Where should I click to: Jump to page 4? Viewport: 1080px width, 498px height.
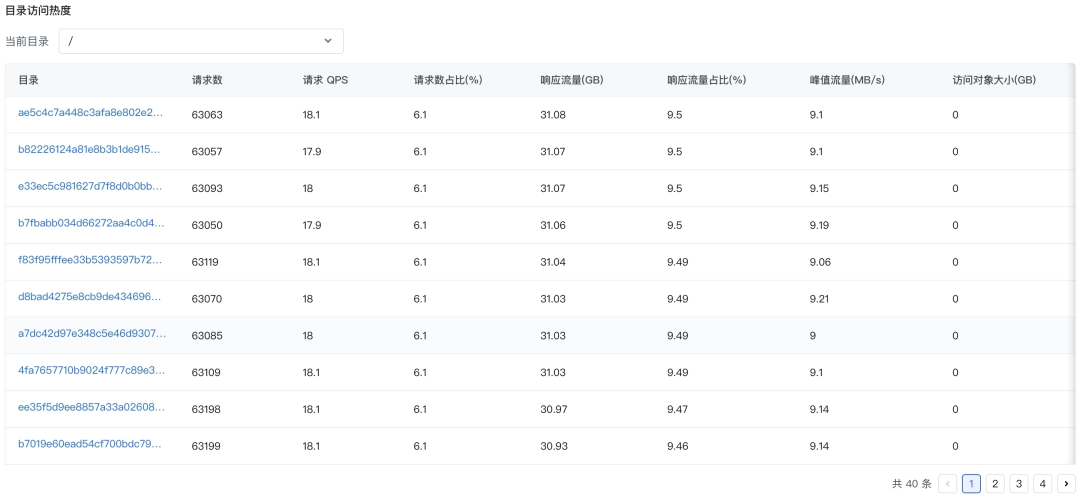pos(1042,484)
